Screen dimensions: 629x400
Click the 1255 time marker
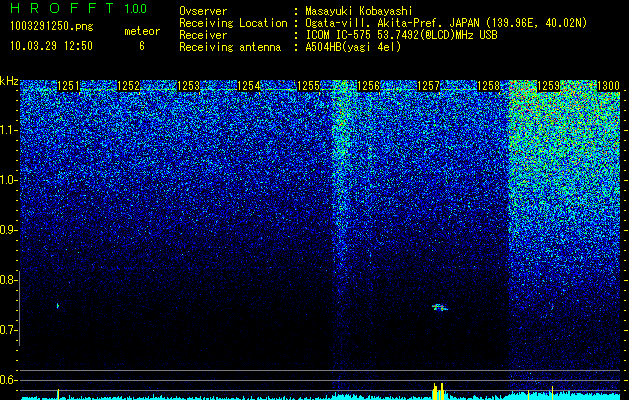click(308, 86)
